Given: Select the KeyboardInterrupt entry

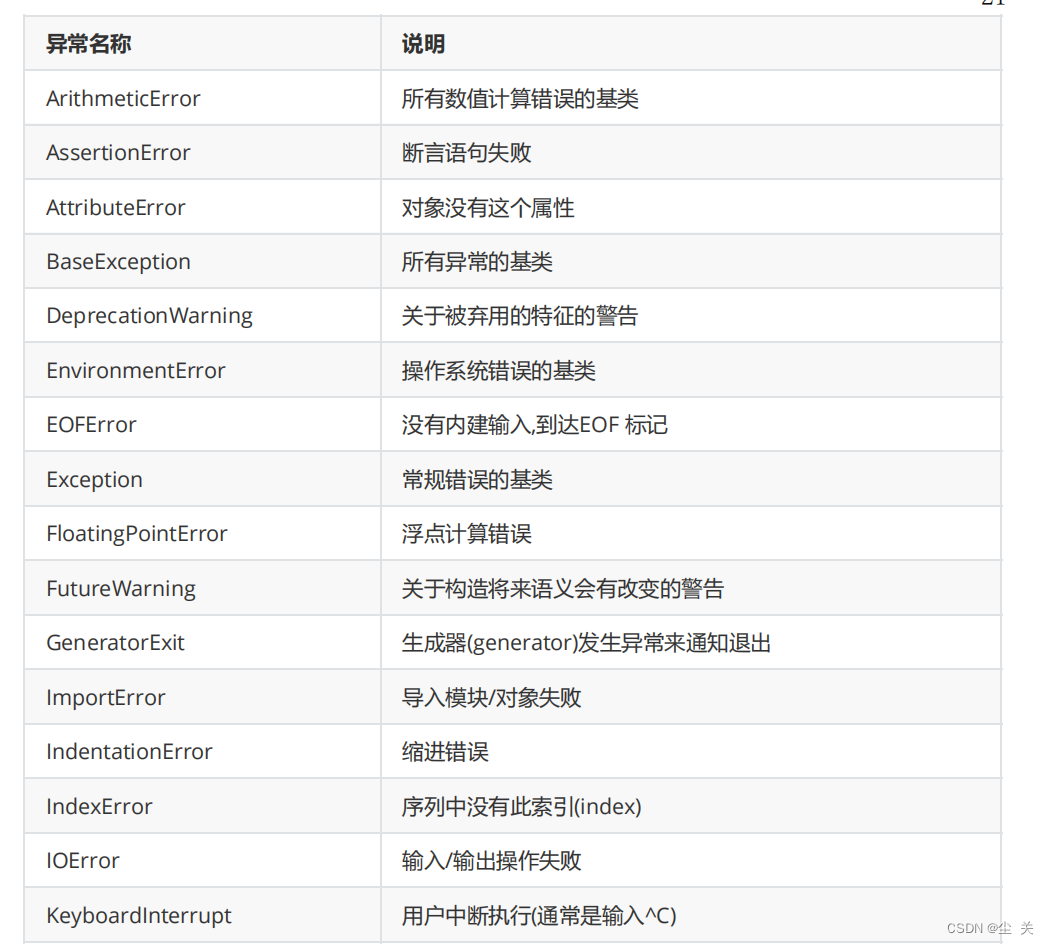Looking at the screenshot, I should [x=138, y=916].
